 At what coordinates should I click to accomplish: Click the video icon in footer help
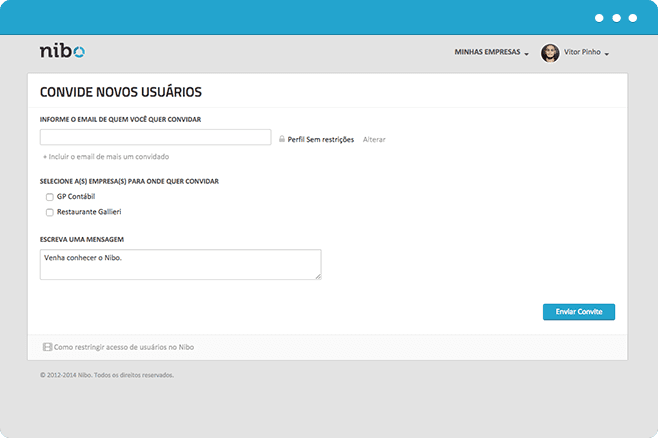click(47, 347)
